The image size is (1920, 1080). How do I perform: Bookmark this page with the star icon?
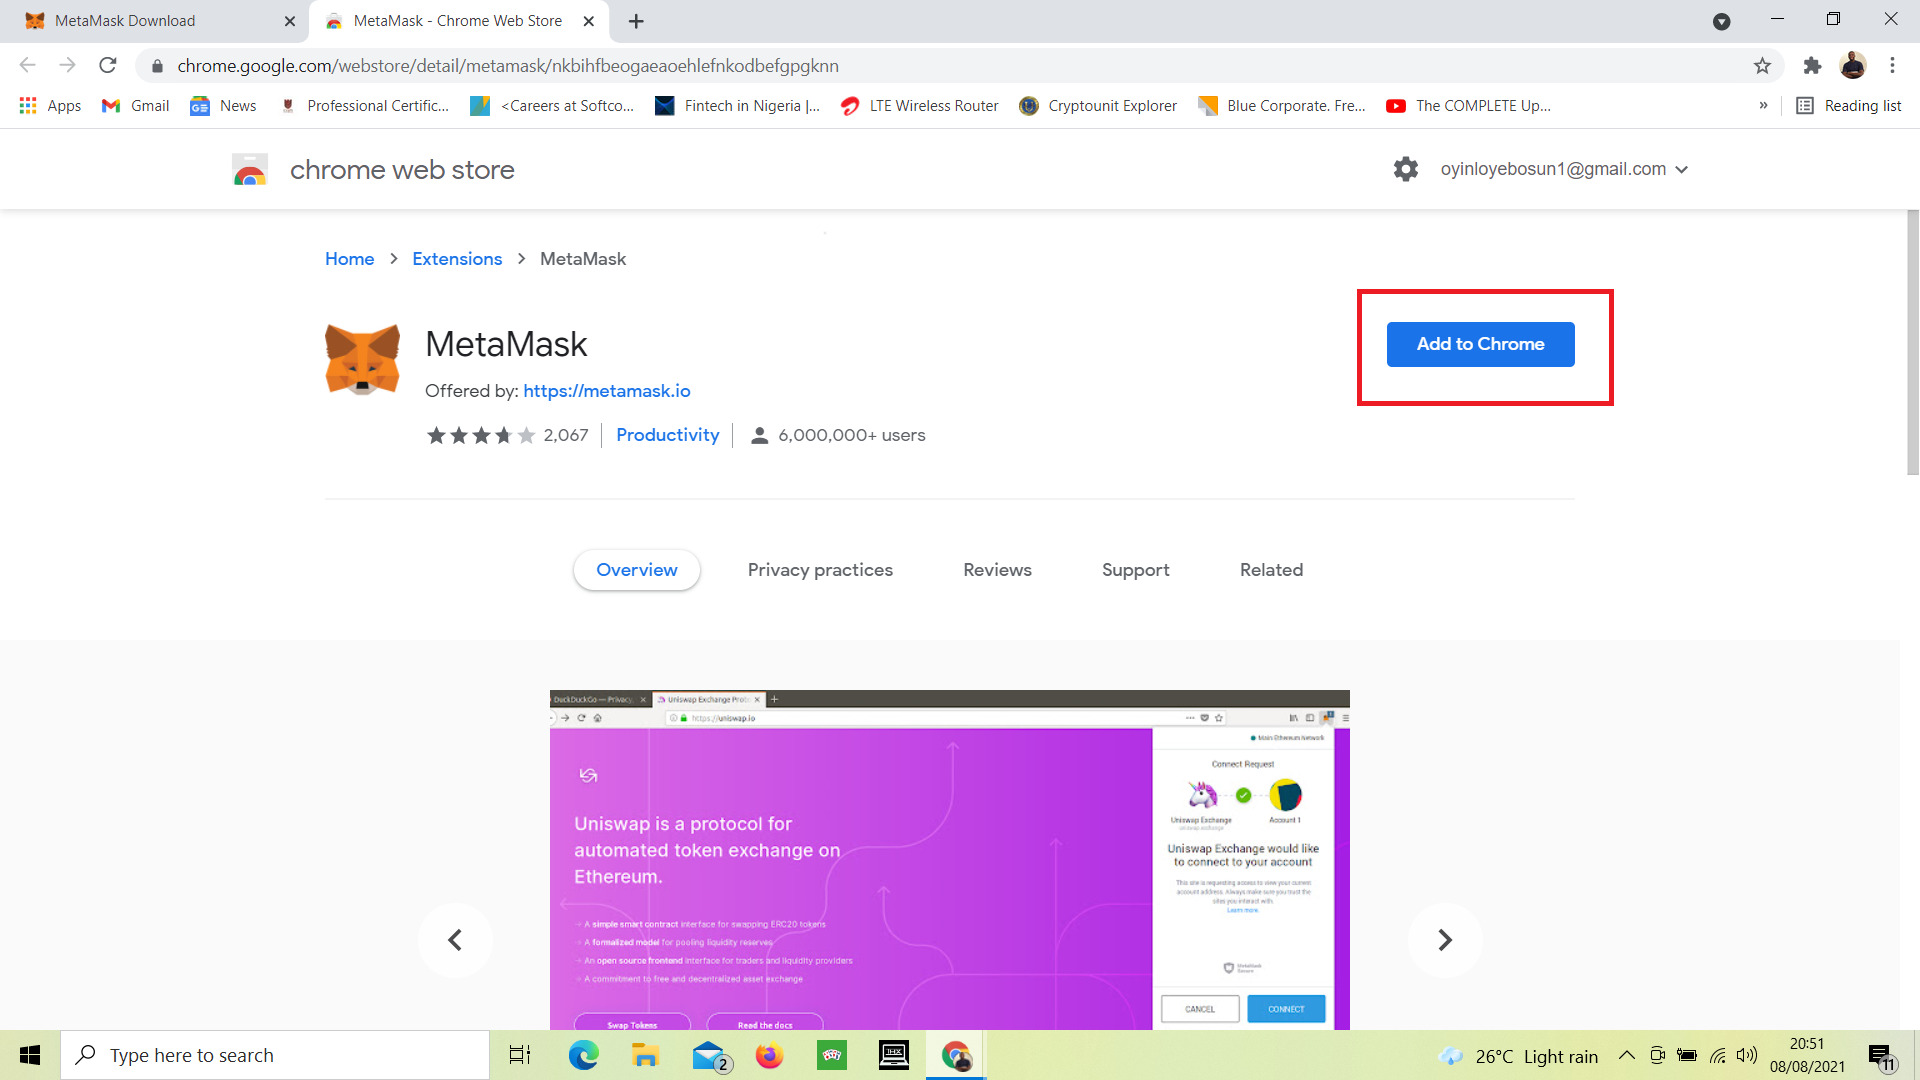pos(1762,66)
